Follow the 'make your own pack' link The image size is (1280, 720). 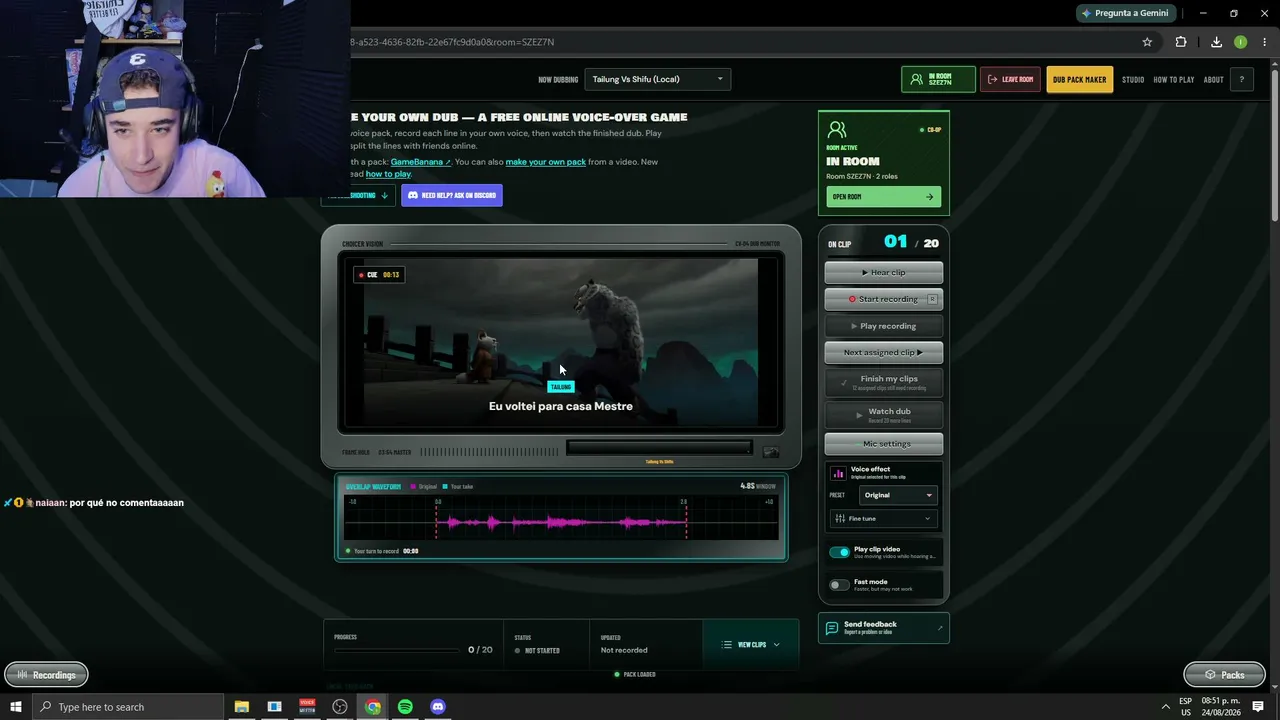pos(546,162)
